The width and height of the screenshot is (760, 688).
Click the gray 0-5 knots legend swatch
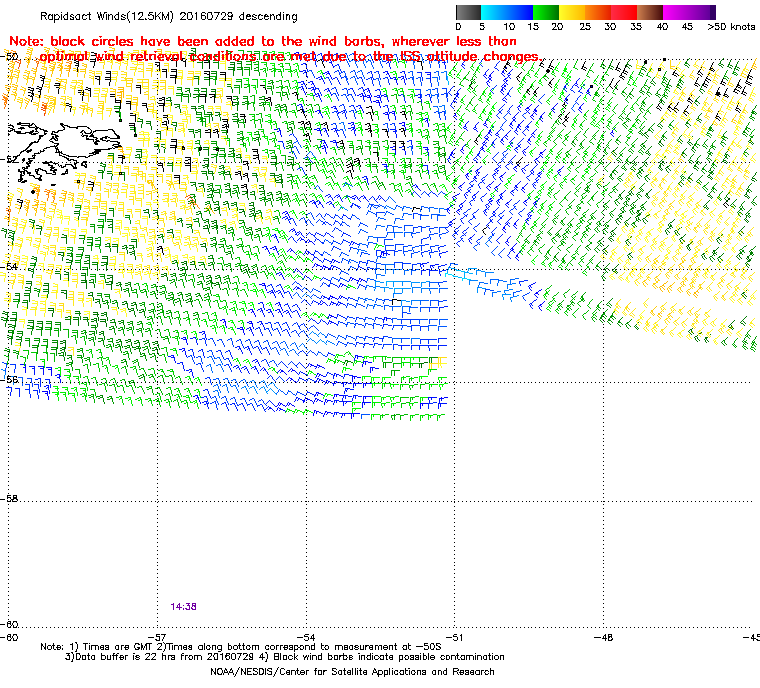click(468, 12)
